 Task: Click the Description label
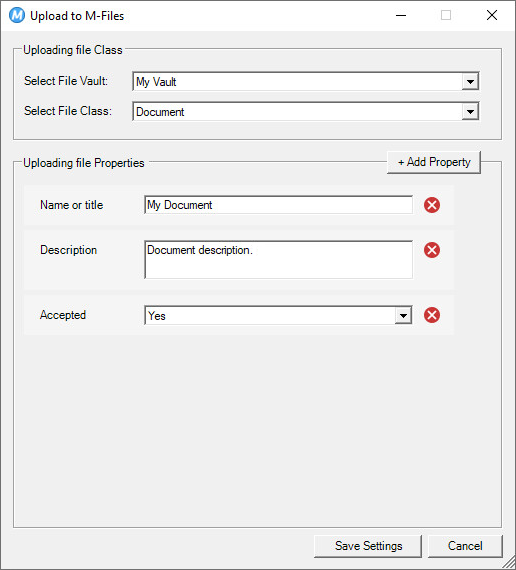[68, 250]
